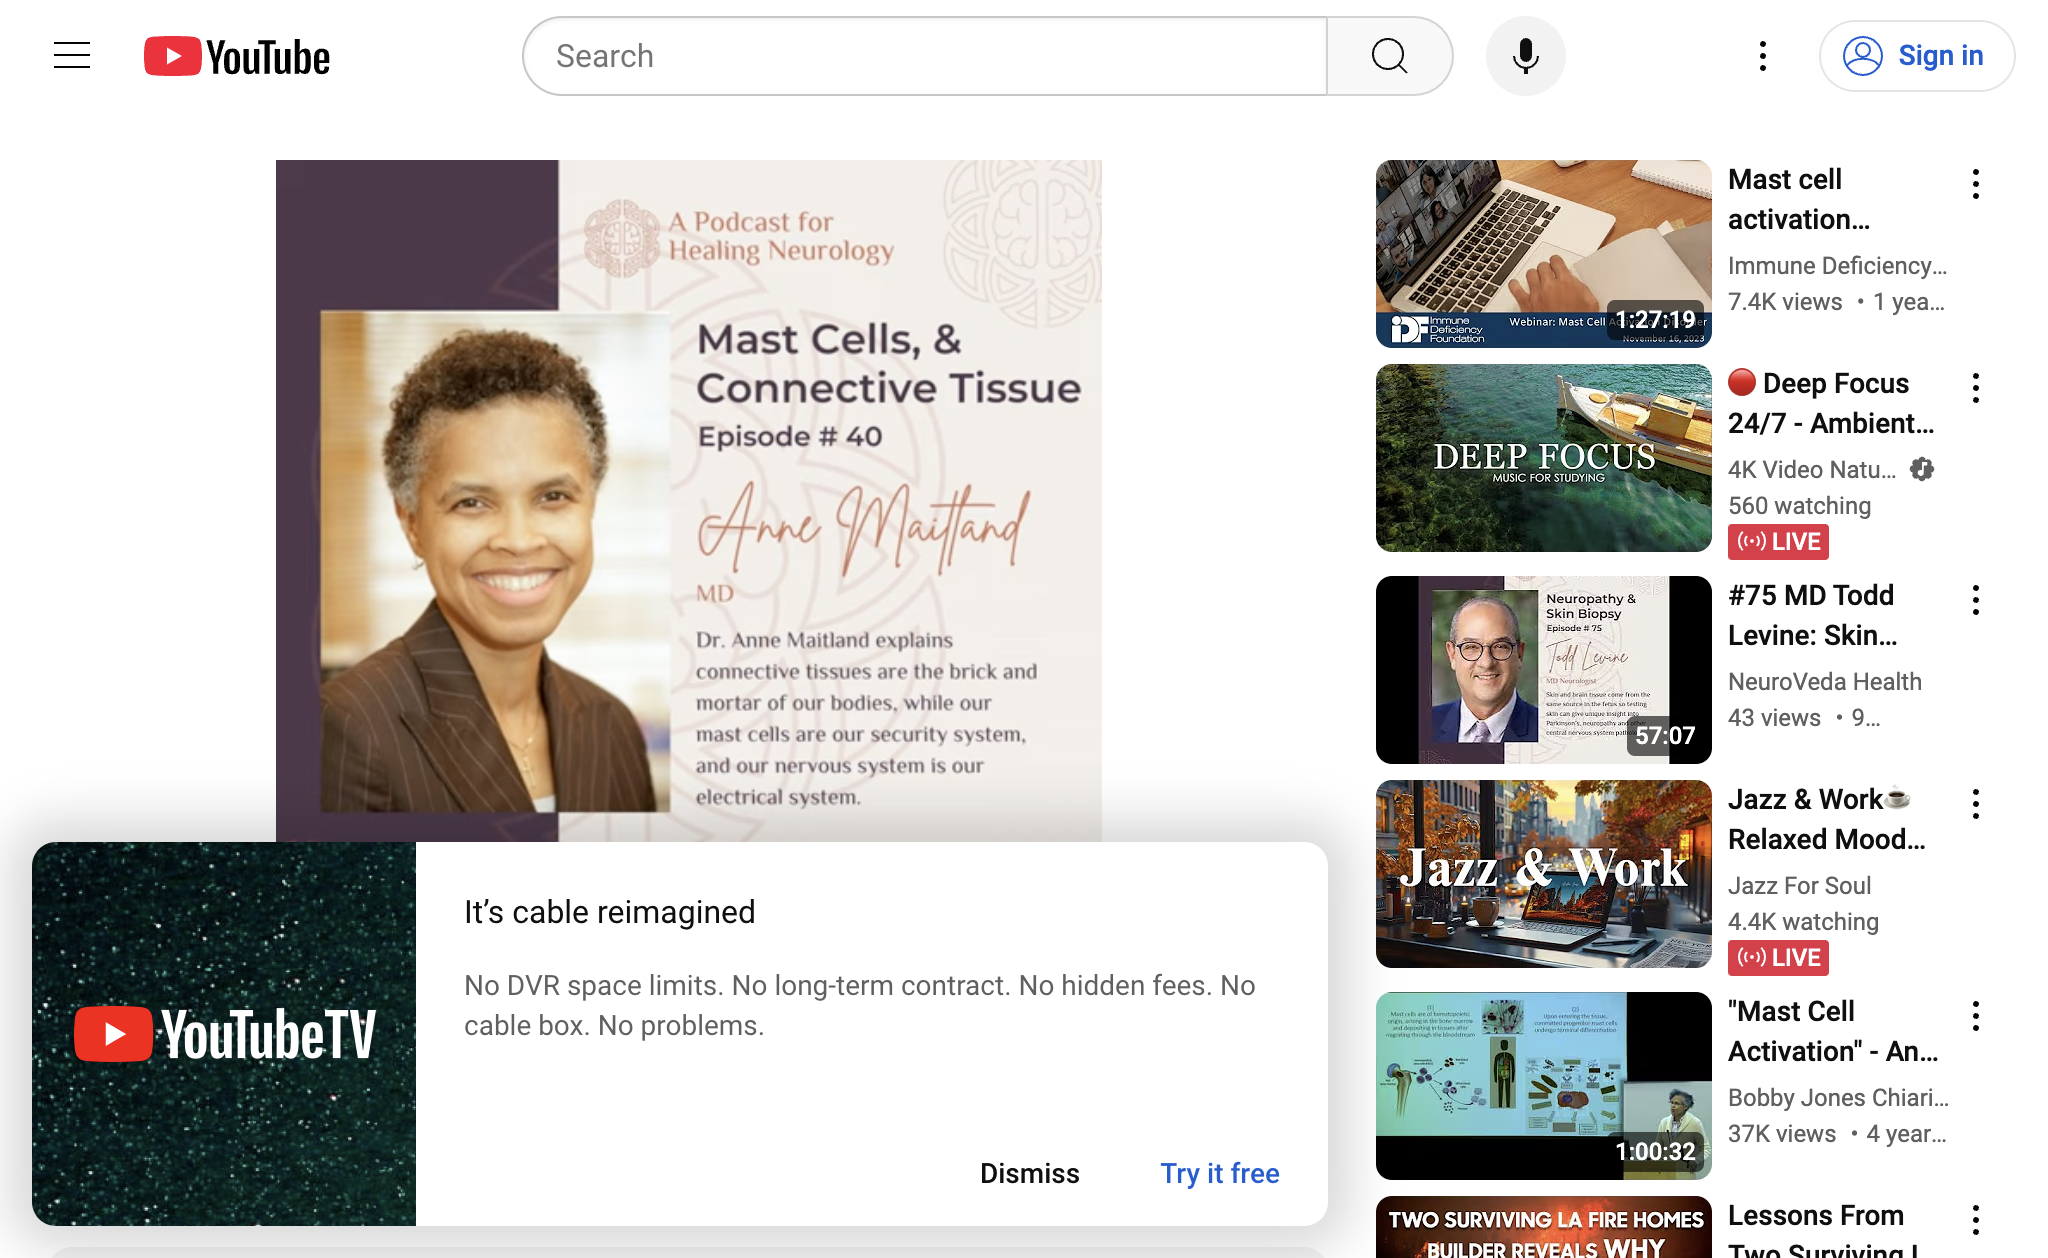Start voice search with microphone icon
2048x1258 pixels.
tap(1525, 56)
